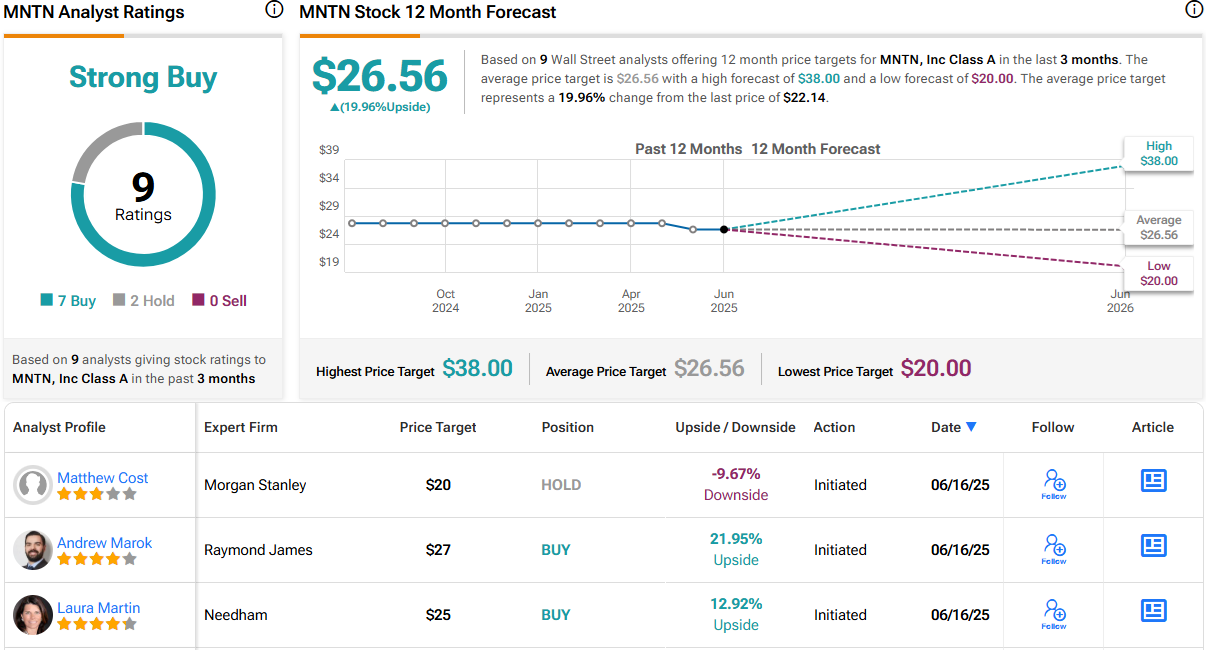Click the Jun 2025 black chart point
The width and height of the screenshot is (1209, 651).
tap(724, 229)
